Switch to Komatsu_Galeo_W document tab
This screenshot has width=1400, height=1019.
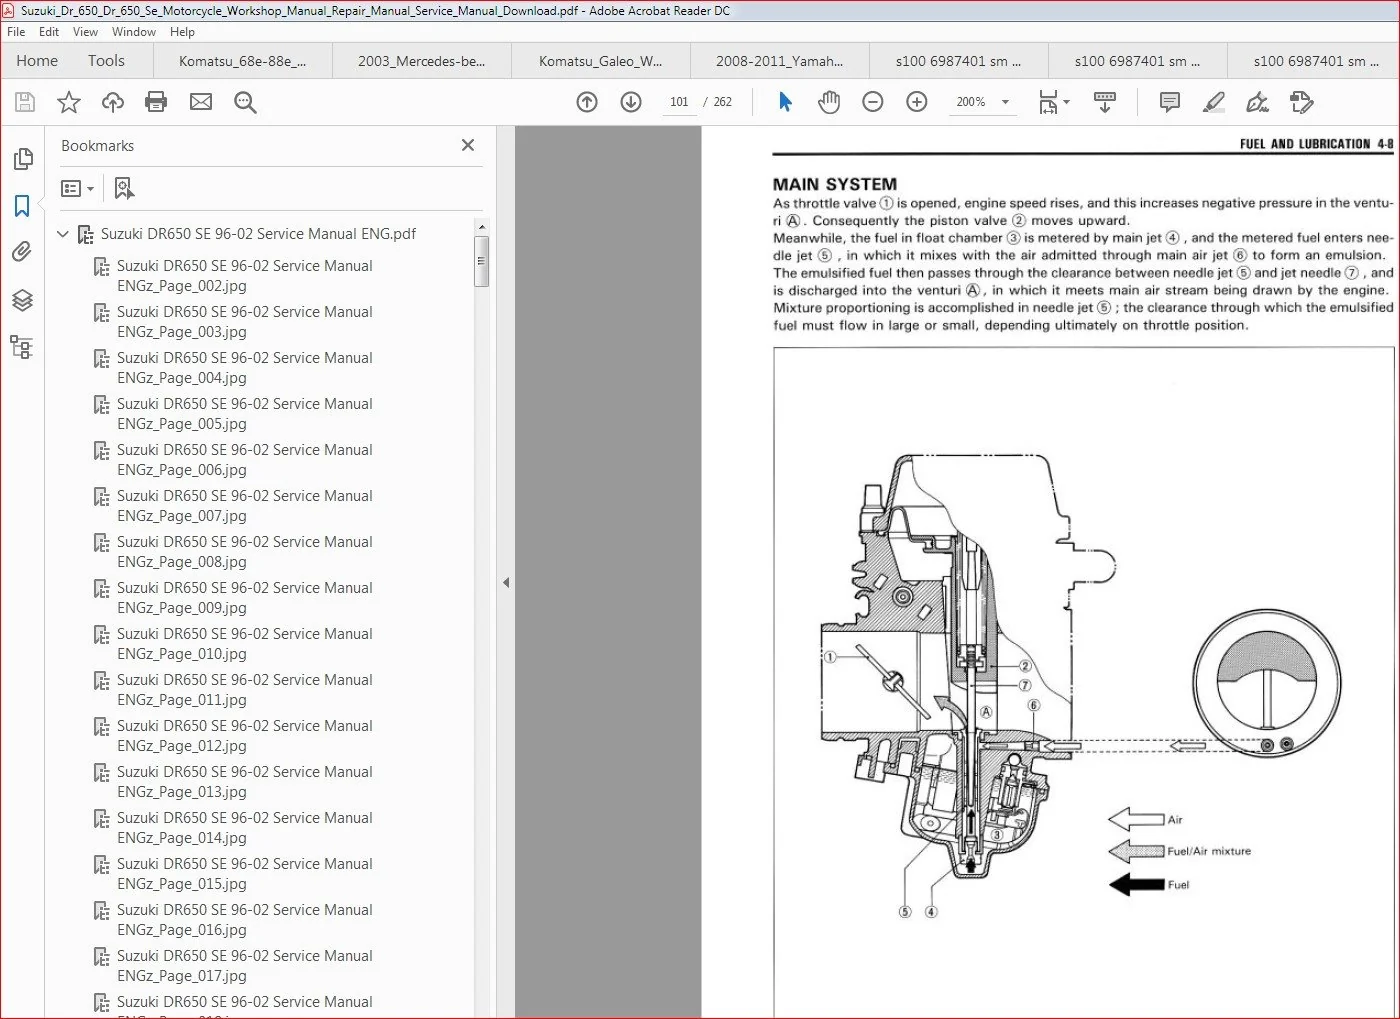600,61
